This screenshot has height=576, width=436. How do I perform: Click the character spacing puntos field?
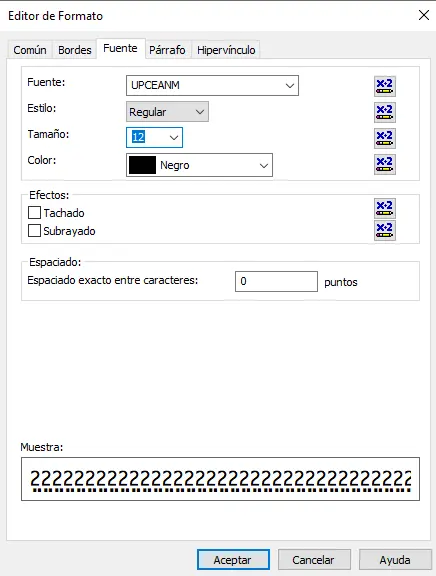click(276, 281)
